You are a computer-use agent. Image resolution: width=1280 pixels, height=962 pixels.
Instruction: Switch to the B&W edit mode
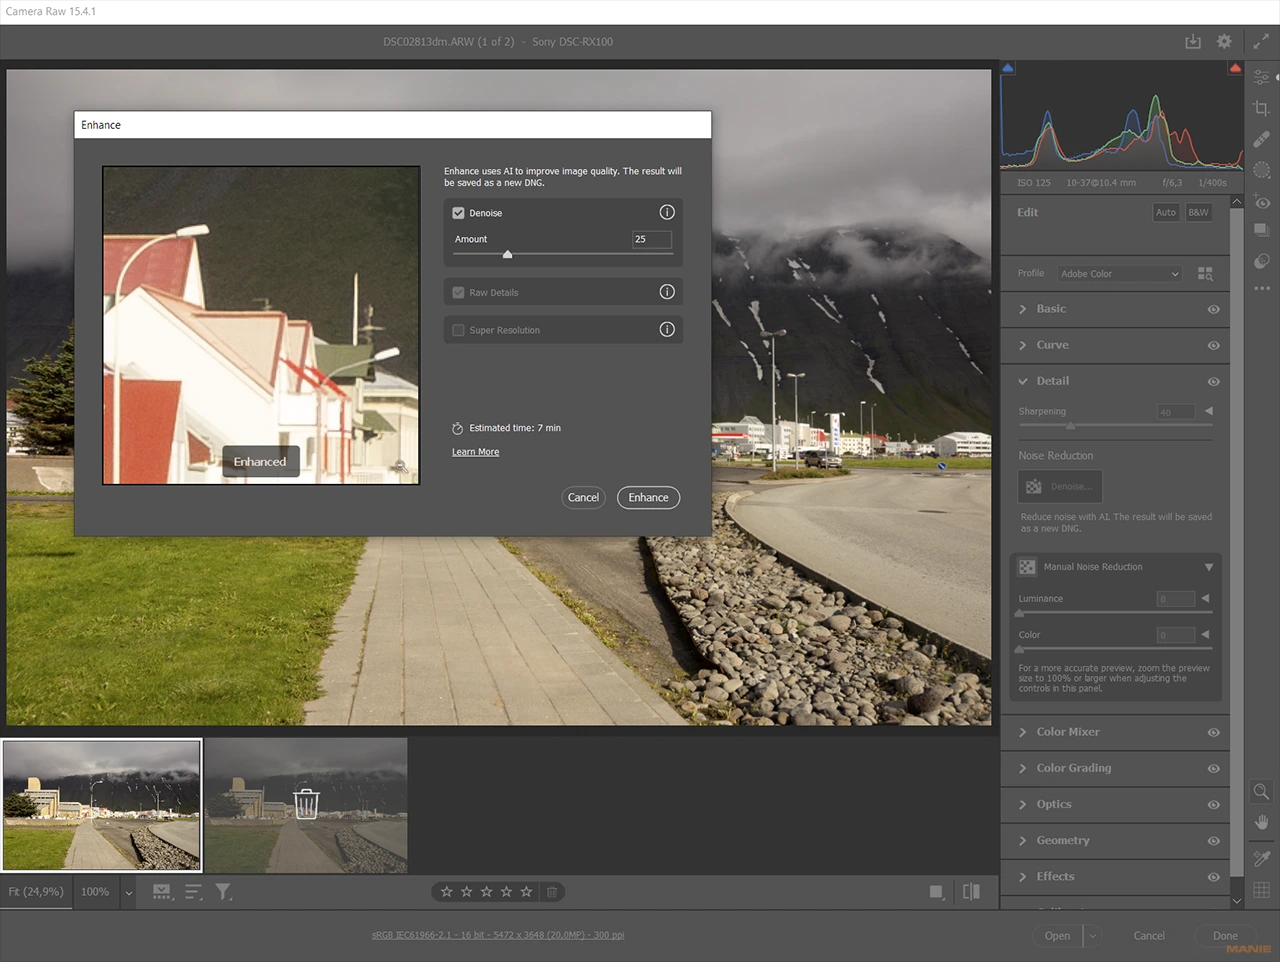pyautogui.click(x=1197, y=212)
